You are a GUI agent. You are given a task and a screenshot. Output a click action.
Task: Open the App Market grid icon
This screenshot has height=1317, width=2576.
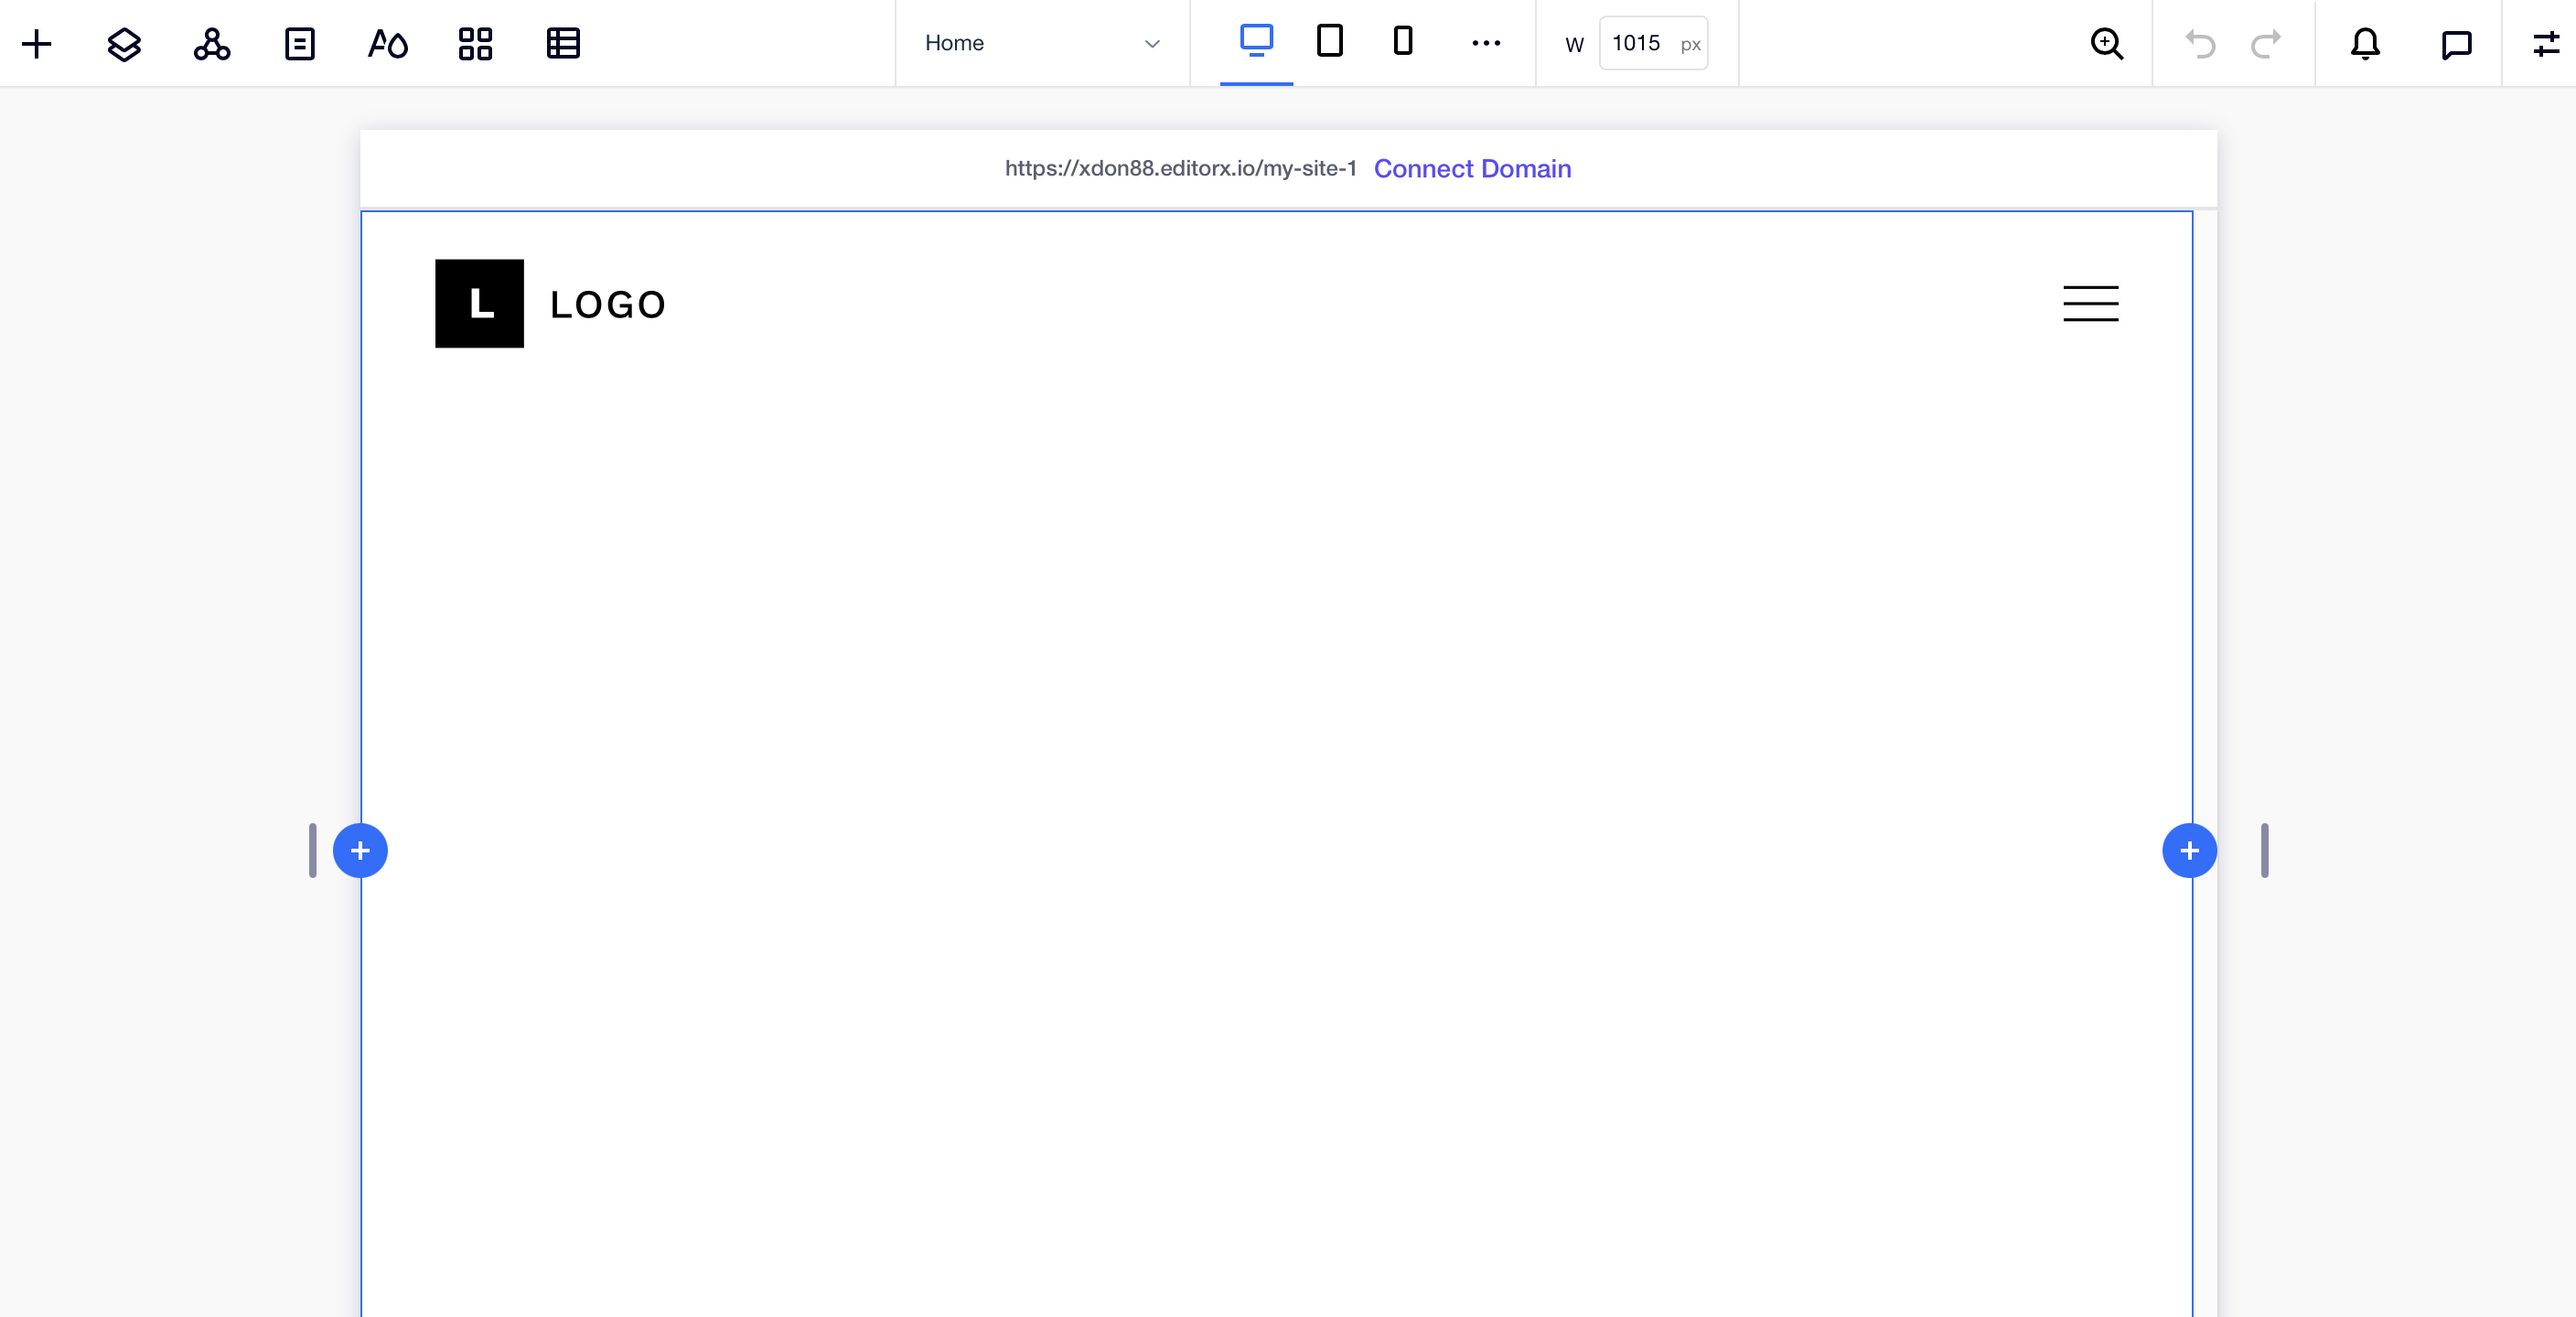[x=475, y=43]
